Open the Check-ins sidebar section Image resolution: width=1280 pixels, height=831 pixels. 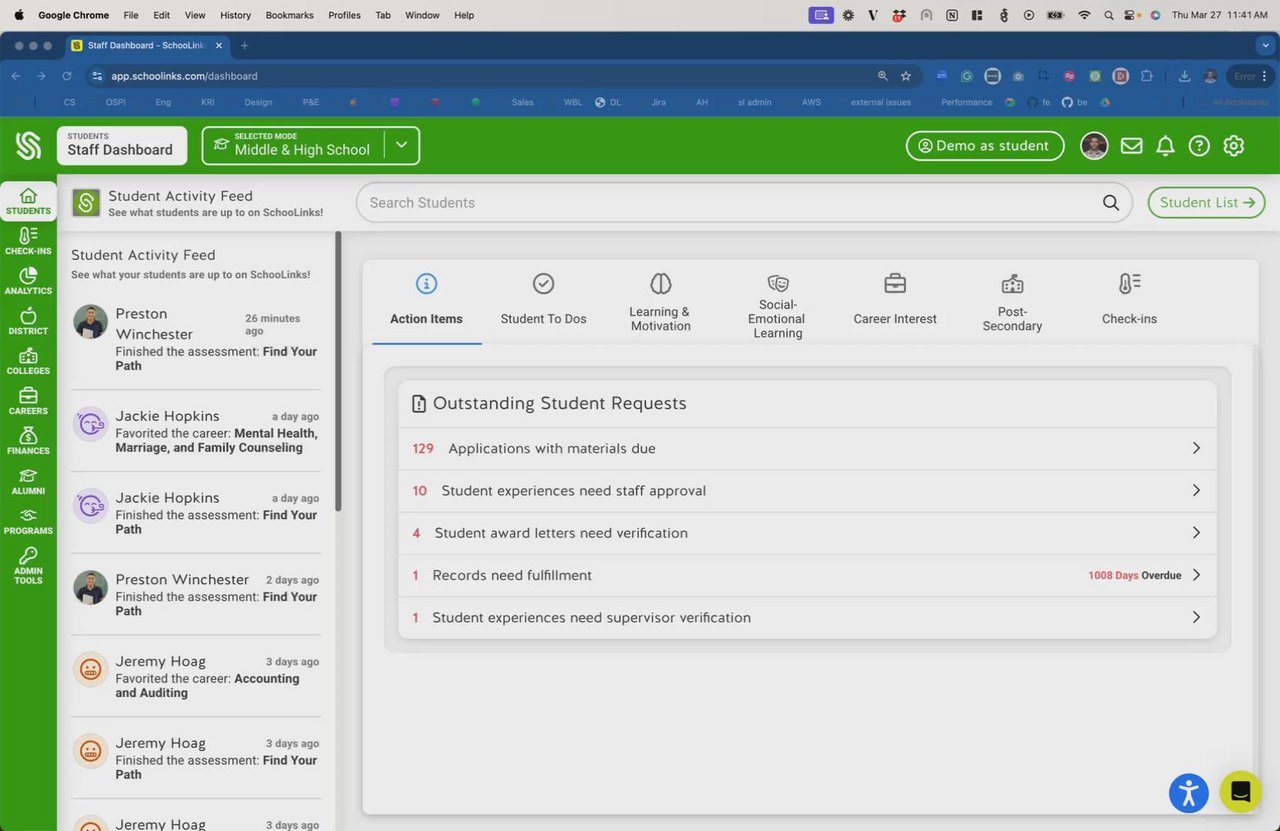point(28,241)
